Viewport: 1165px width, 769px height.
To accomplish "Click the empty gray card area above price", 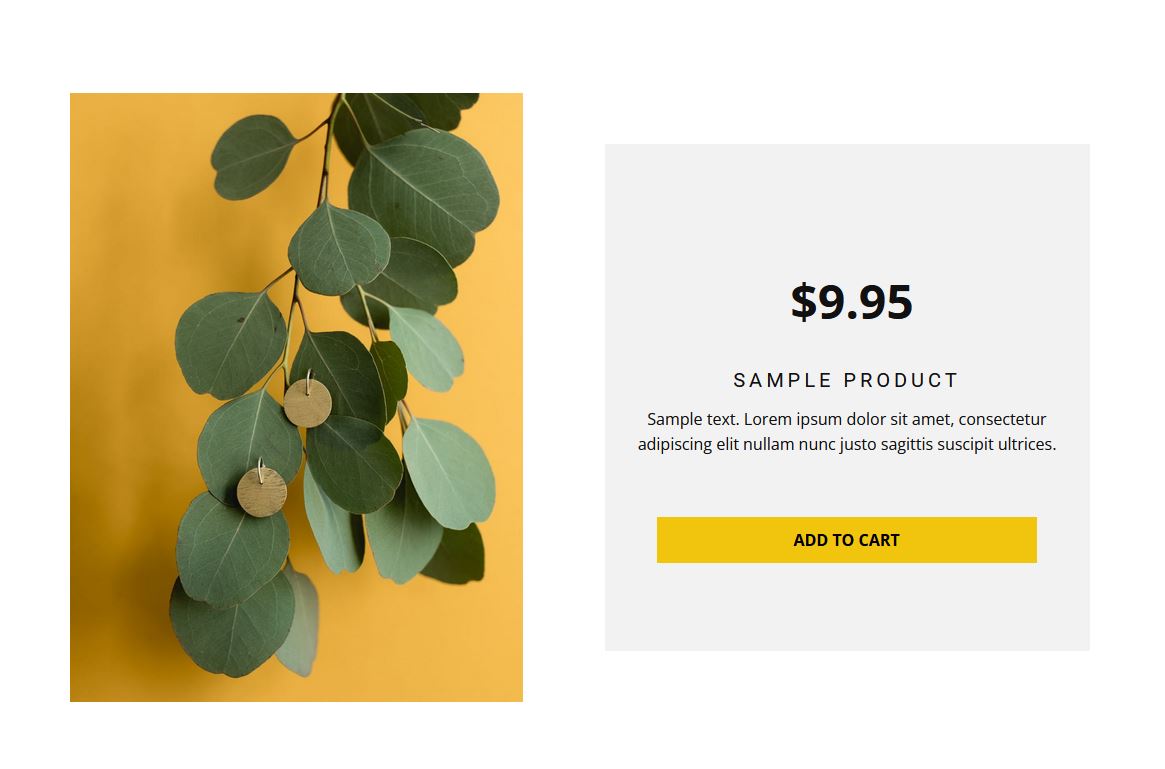I will [x=847, y=208].
